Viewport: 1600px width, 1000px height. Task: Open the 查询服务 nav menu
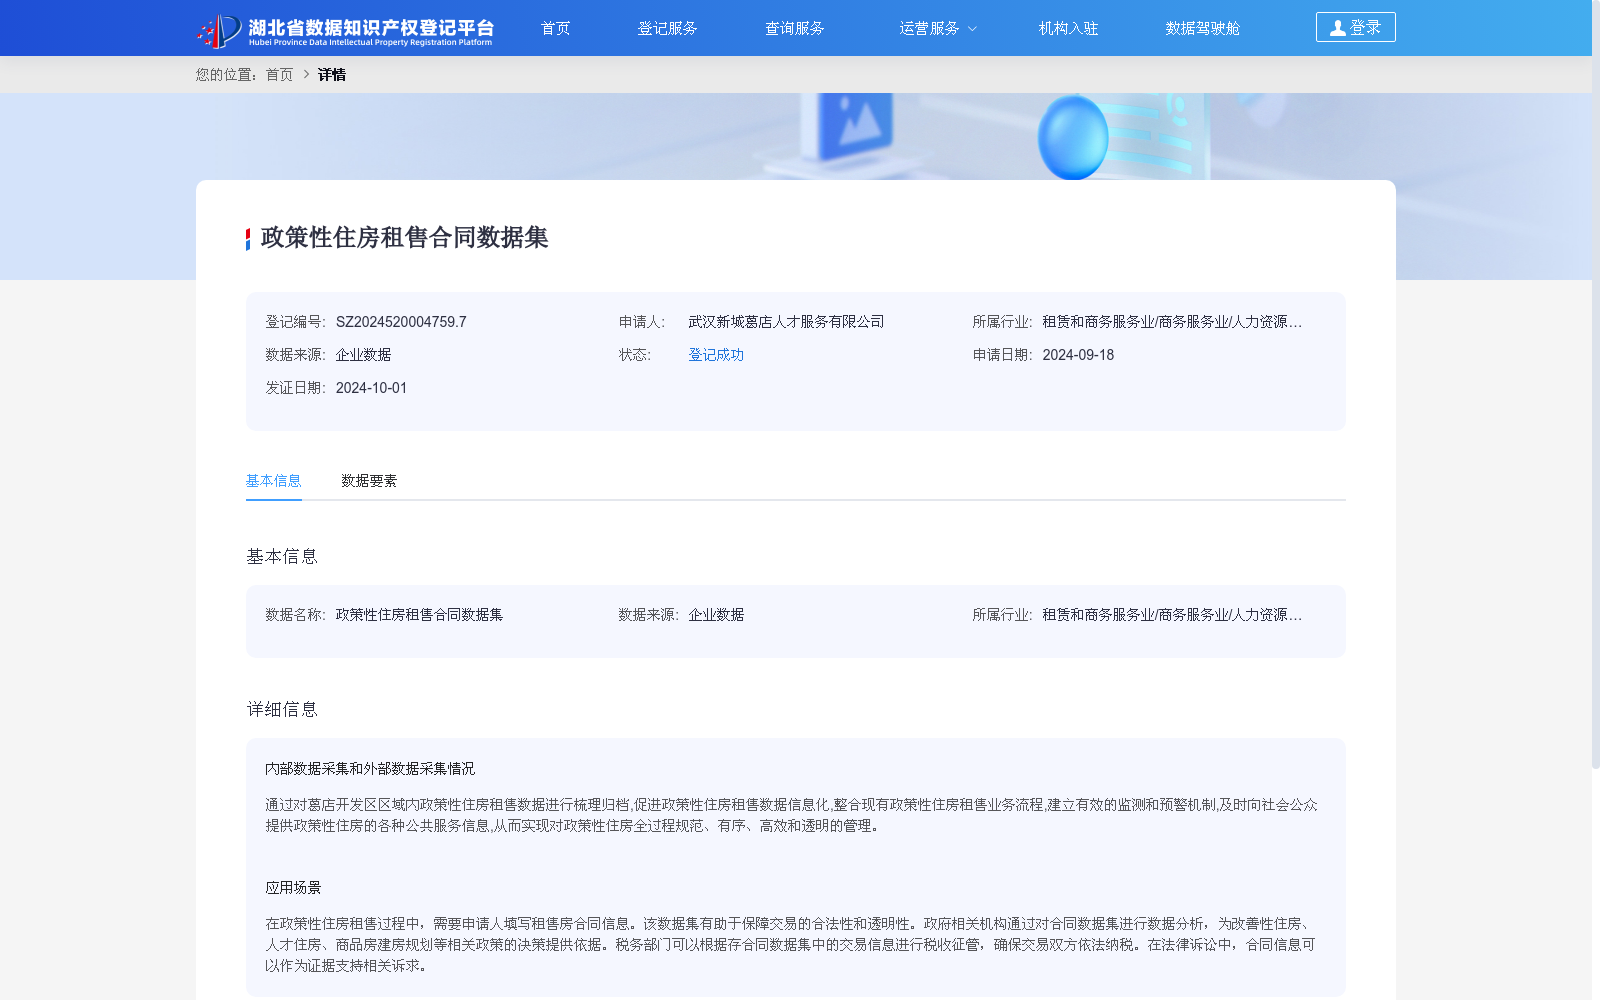pos(795,28)
